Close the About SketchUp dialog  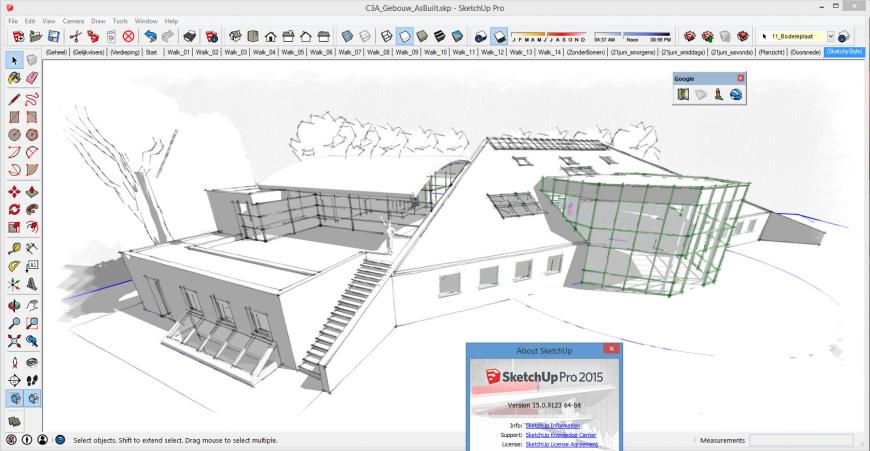coord(611,349)
